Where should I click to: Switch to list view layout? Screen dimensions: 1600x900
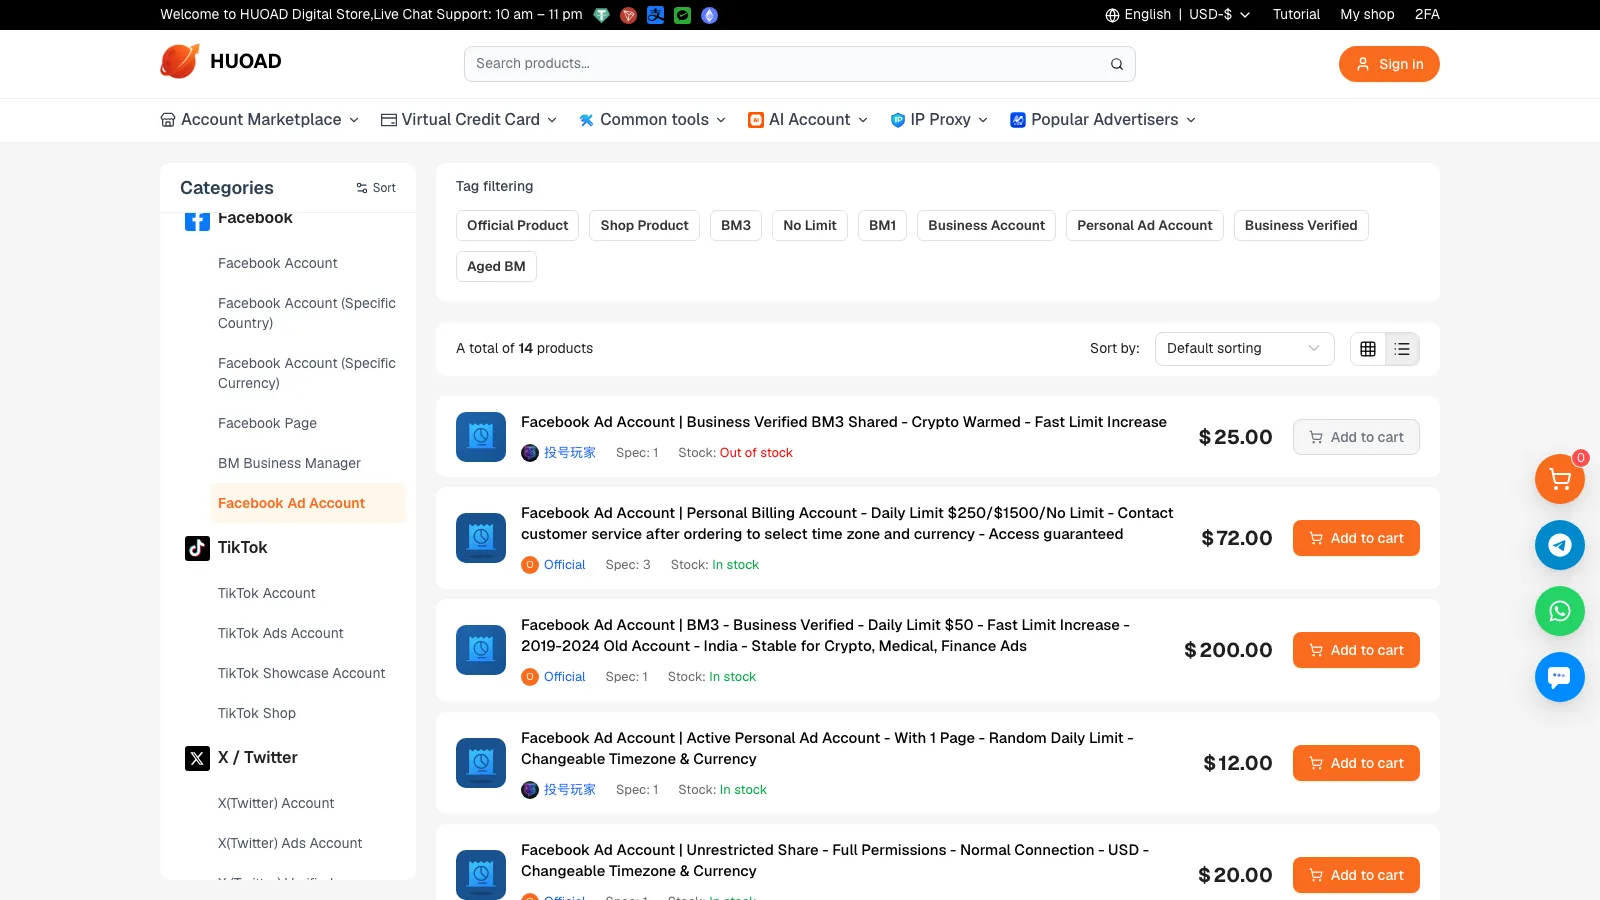pyautogui.click(x=1402, y=349)
